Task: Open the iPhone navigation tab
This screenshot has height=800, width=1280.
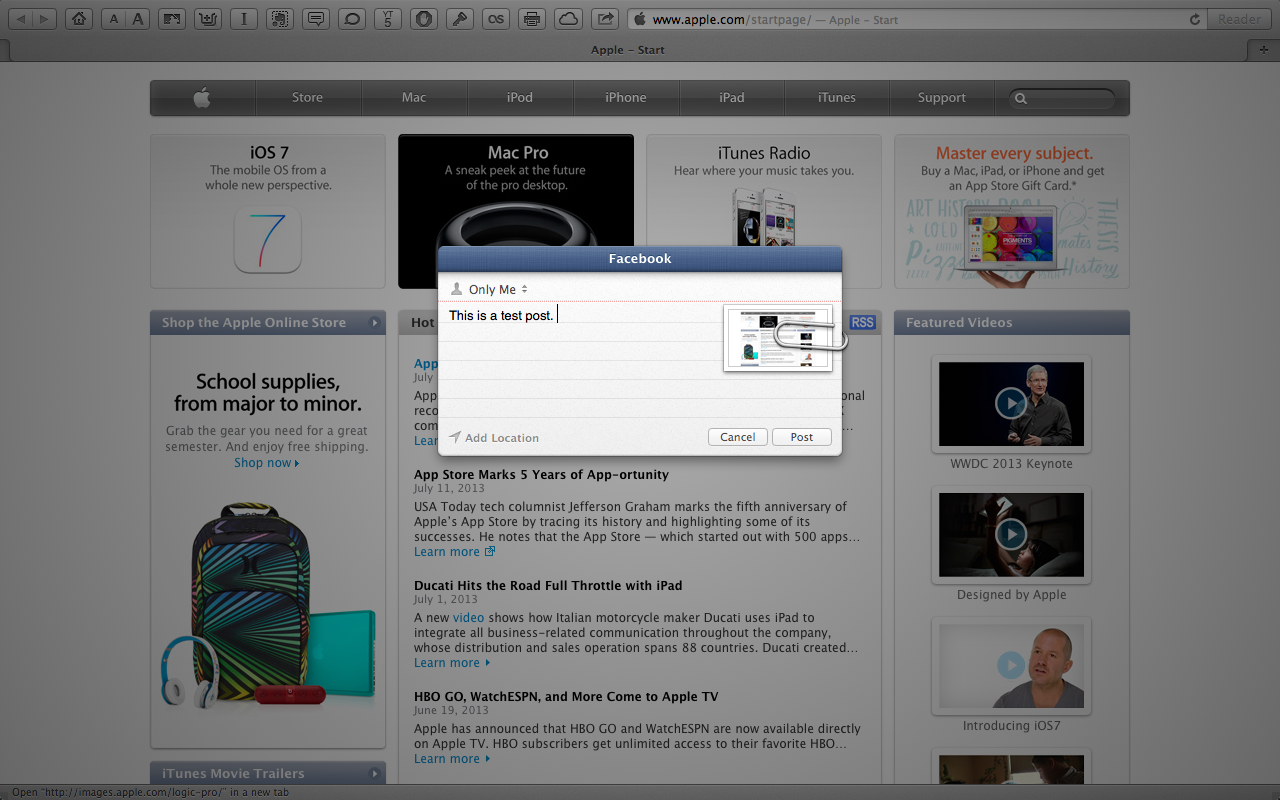Action: [x=626, y=98]
